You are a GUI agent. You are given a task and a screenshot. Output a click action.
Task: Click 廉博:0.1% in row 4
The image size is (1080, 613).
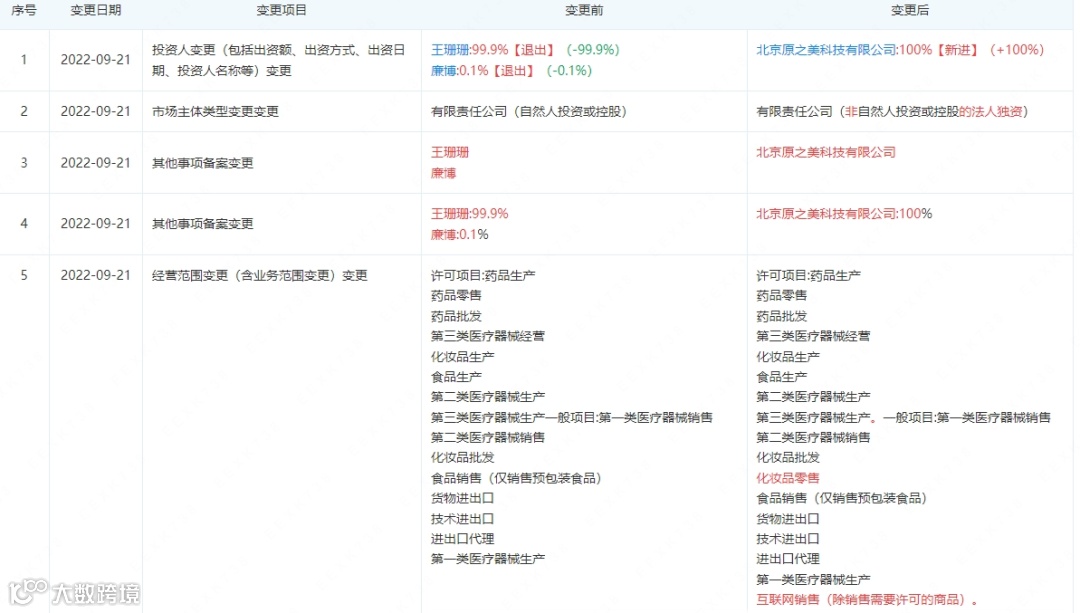coord(459,234)
